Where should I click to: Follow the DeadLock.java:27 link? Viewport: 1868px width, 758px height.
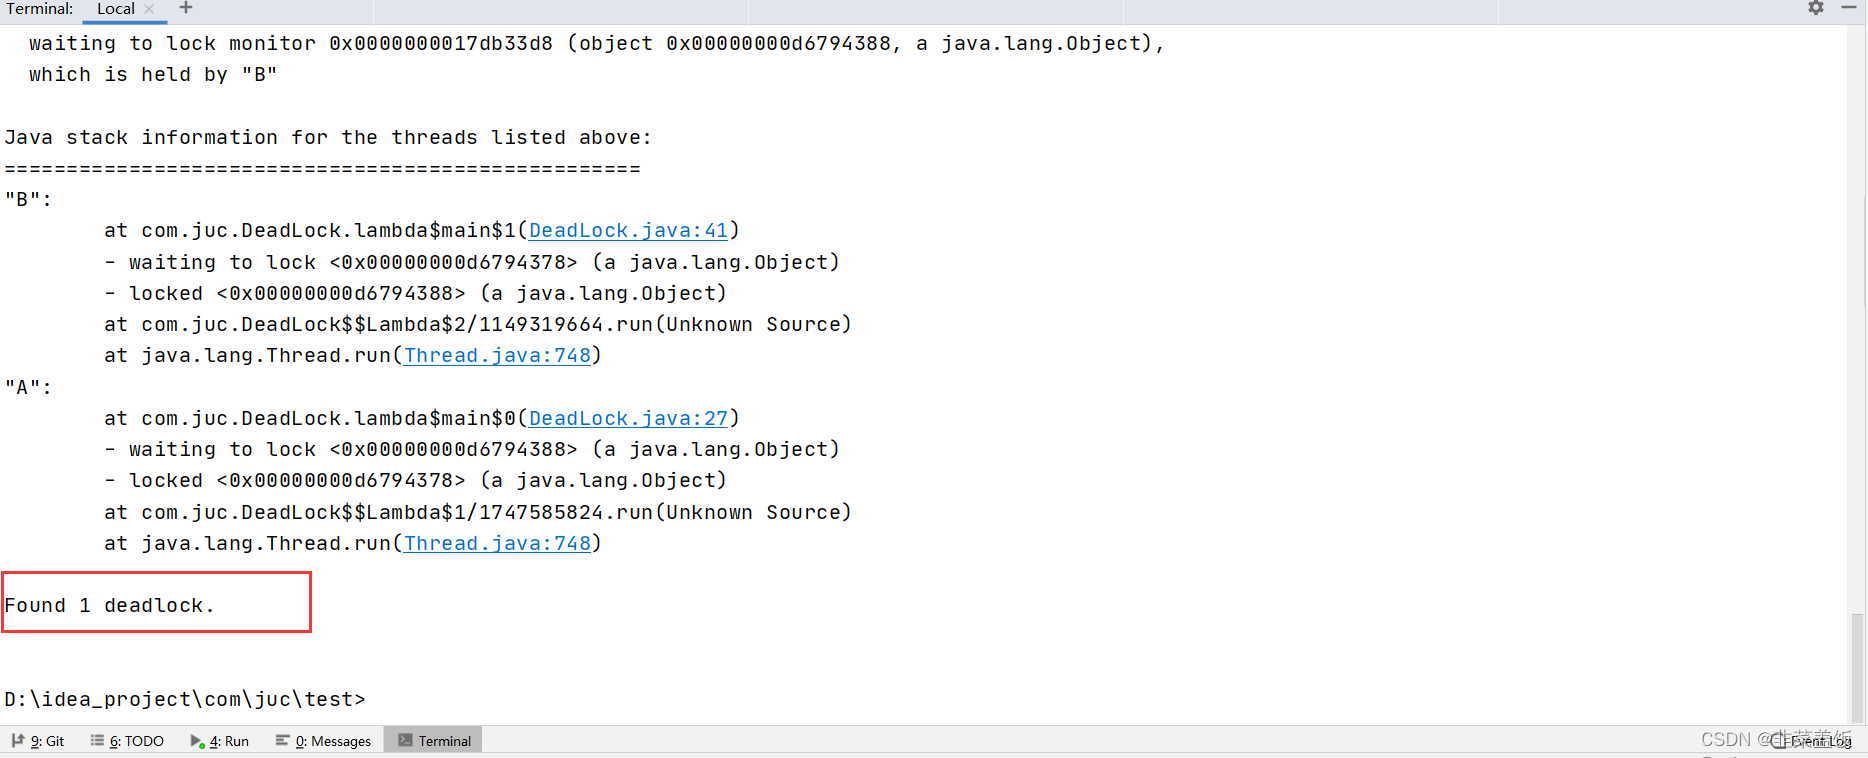pos(628,419)
